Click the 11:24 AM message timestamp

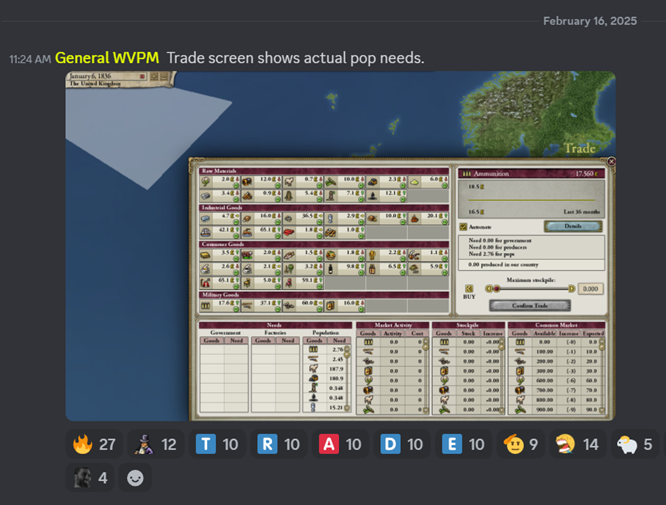pyautogui.click(x=30, y=59)
